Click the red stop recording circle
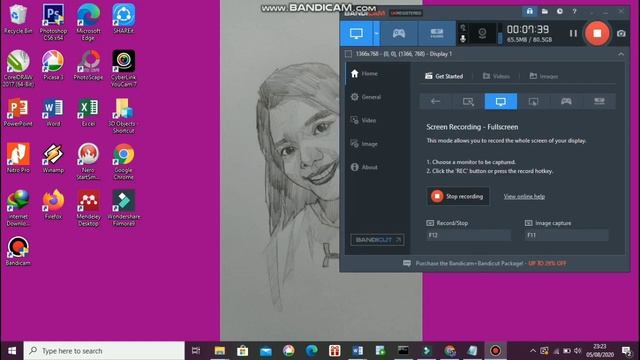The width and height of the screenshot is (640, 360). coord(597,33)
